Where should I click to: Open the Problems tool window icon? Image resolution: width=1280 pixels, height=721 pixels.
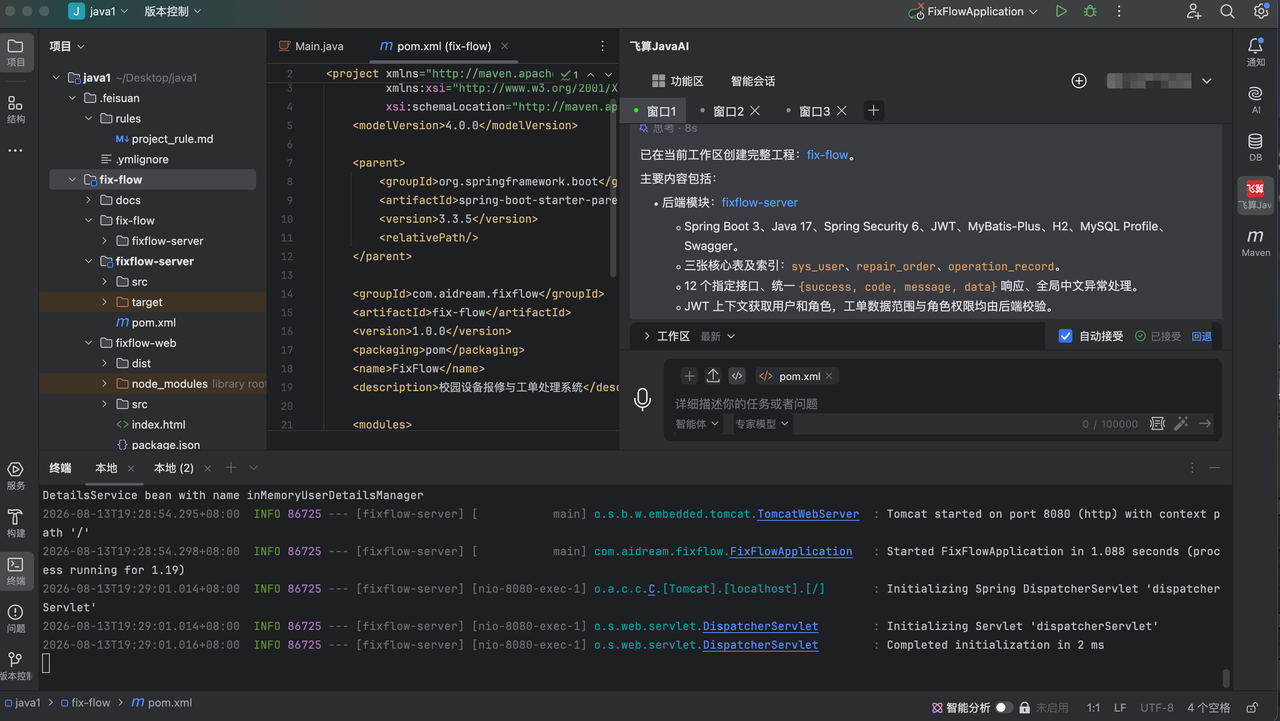click(15, 618)
